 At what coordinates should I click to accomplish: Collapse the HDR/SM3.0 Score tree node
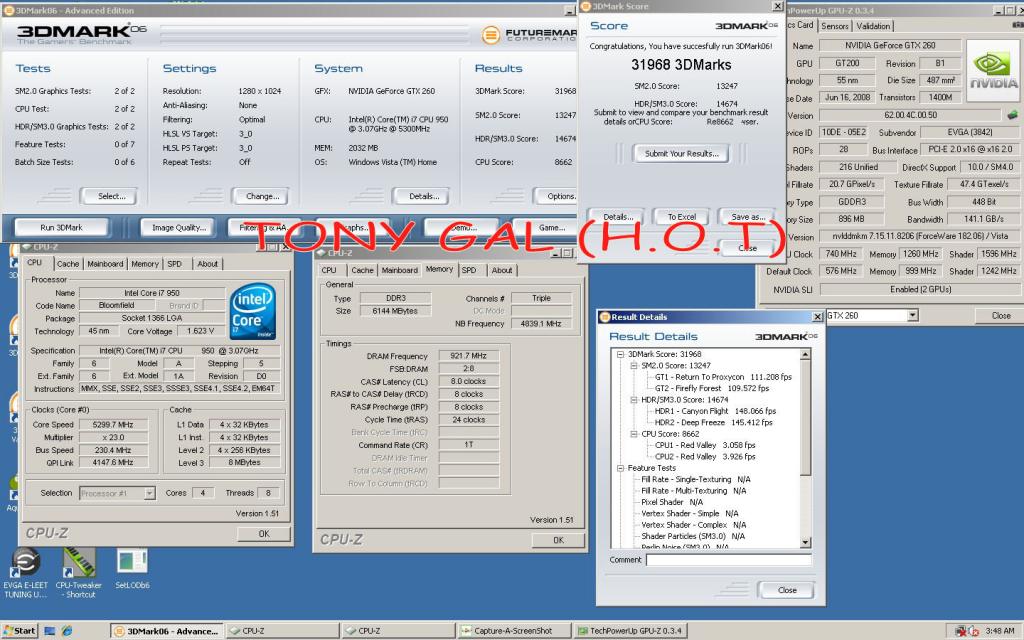pyautogui.click(x=633, y=400)
